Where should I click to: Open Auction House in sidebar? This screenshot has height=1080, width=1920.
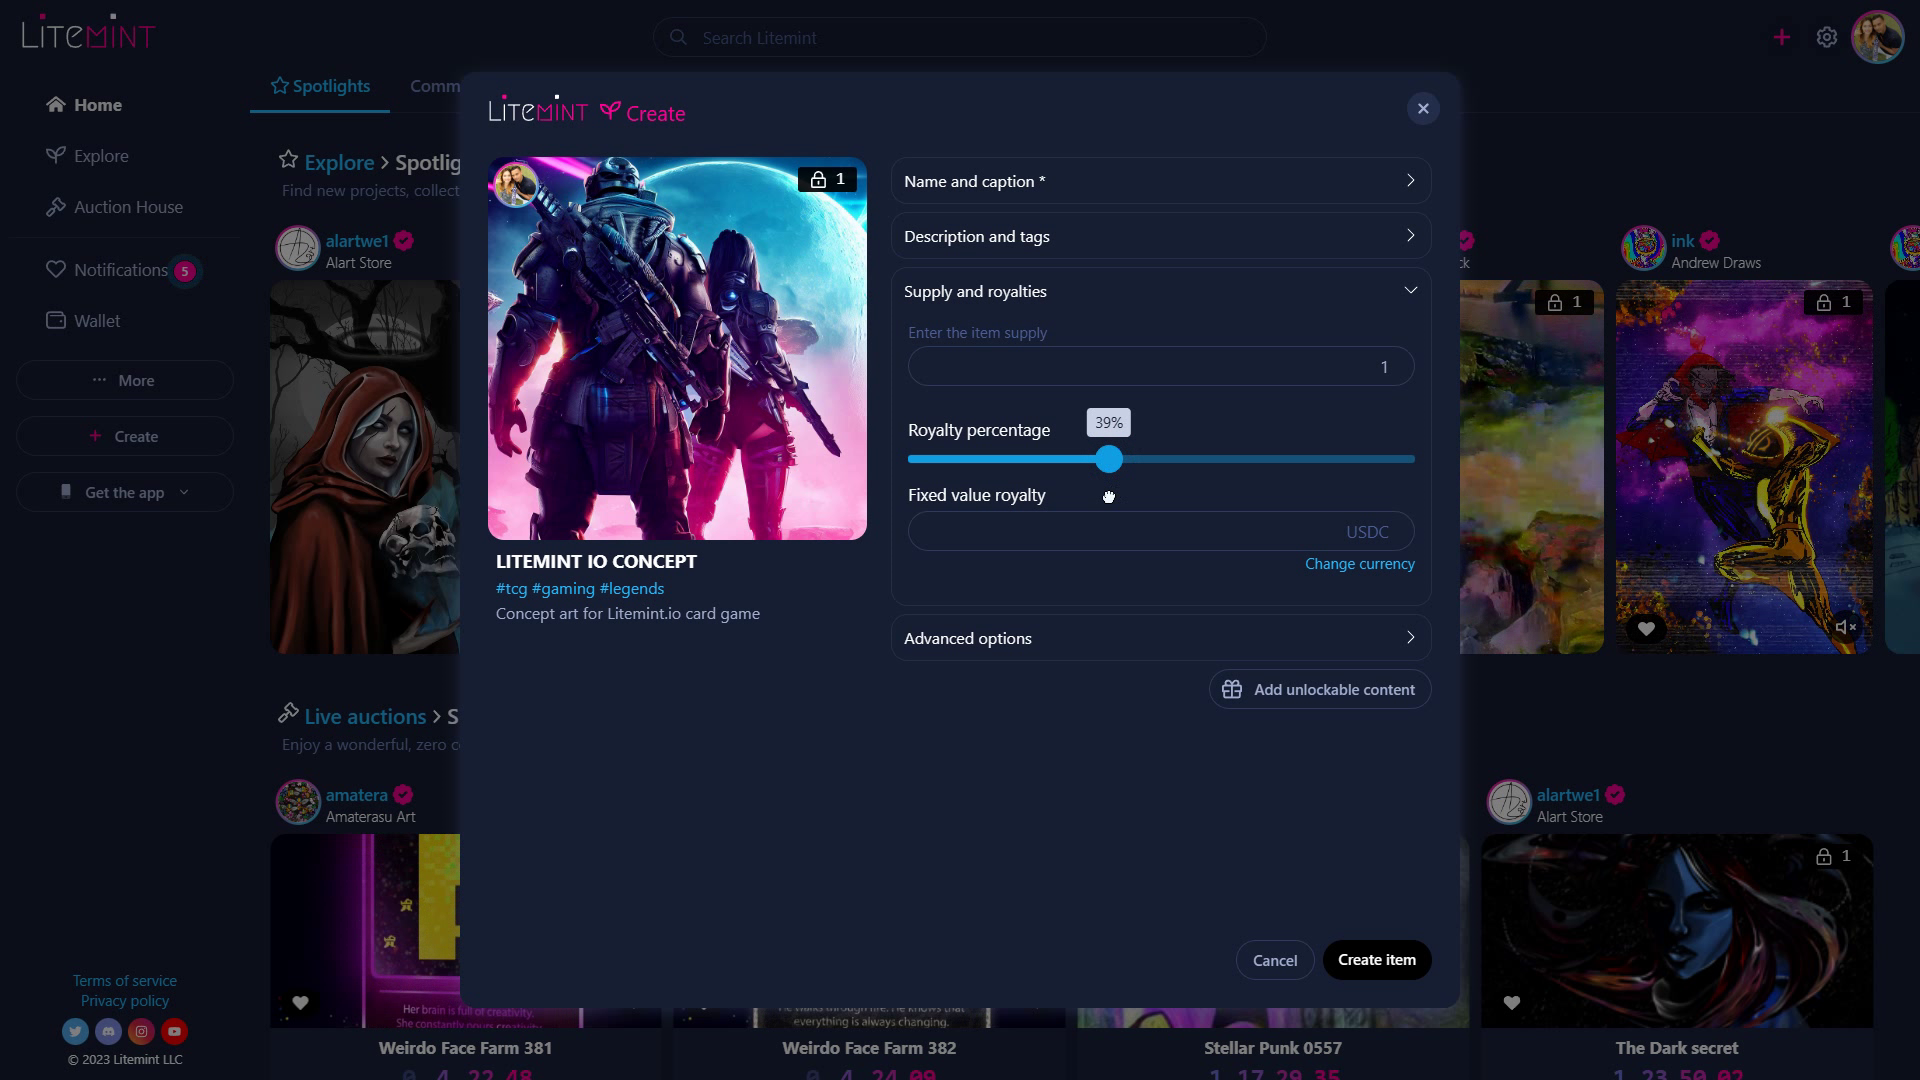pos(128,207)
